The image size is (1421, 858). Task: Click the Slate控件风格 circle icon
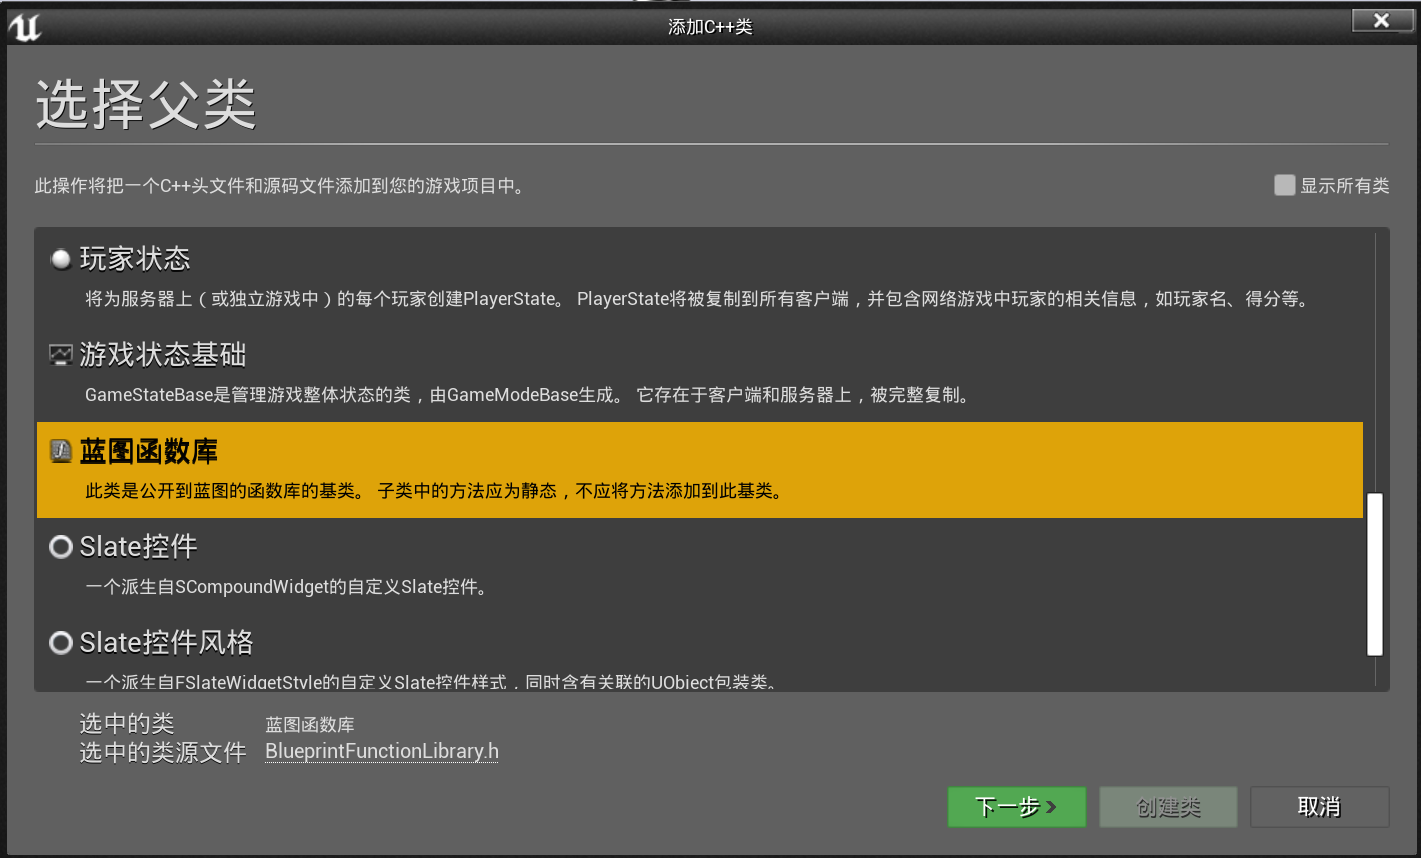tap(60, 642)
